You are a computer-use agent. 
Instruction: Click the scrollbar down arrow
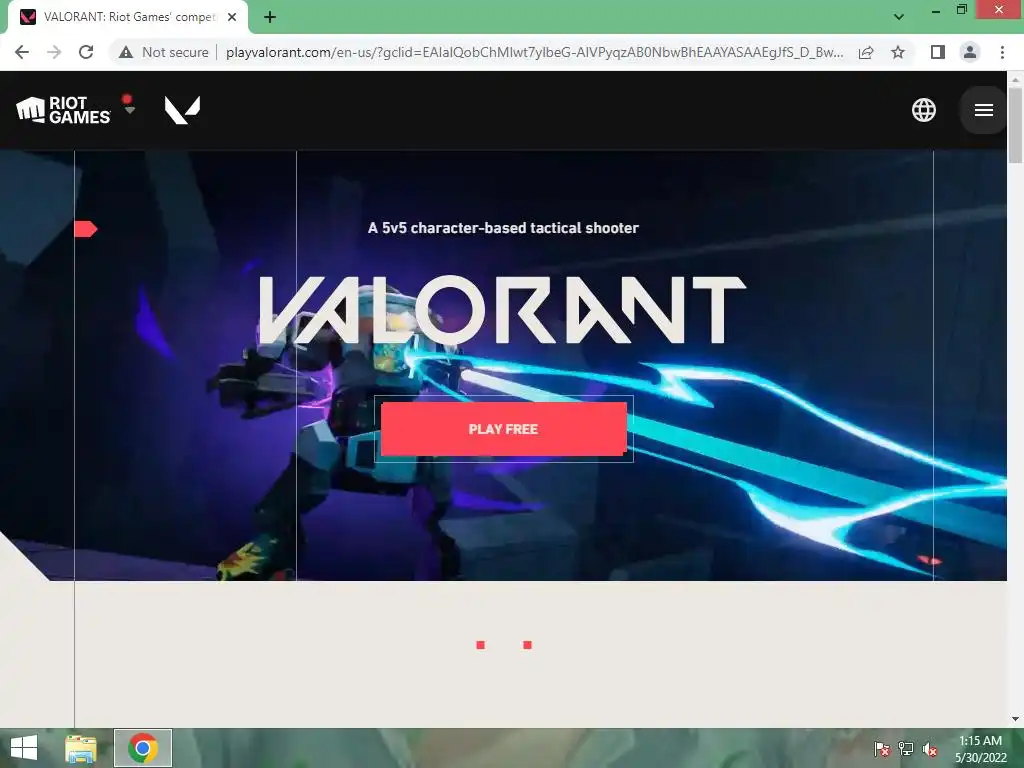point(1015,719)
